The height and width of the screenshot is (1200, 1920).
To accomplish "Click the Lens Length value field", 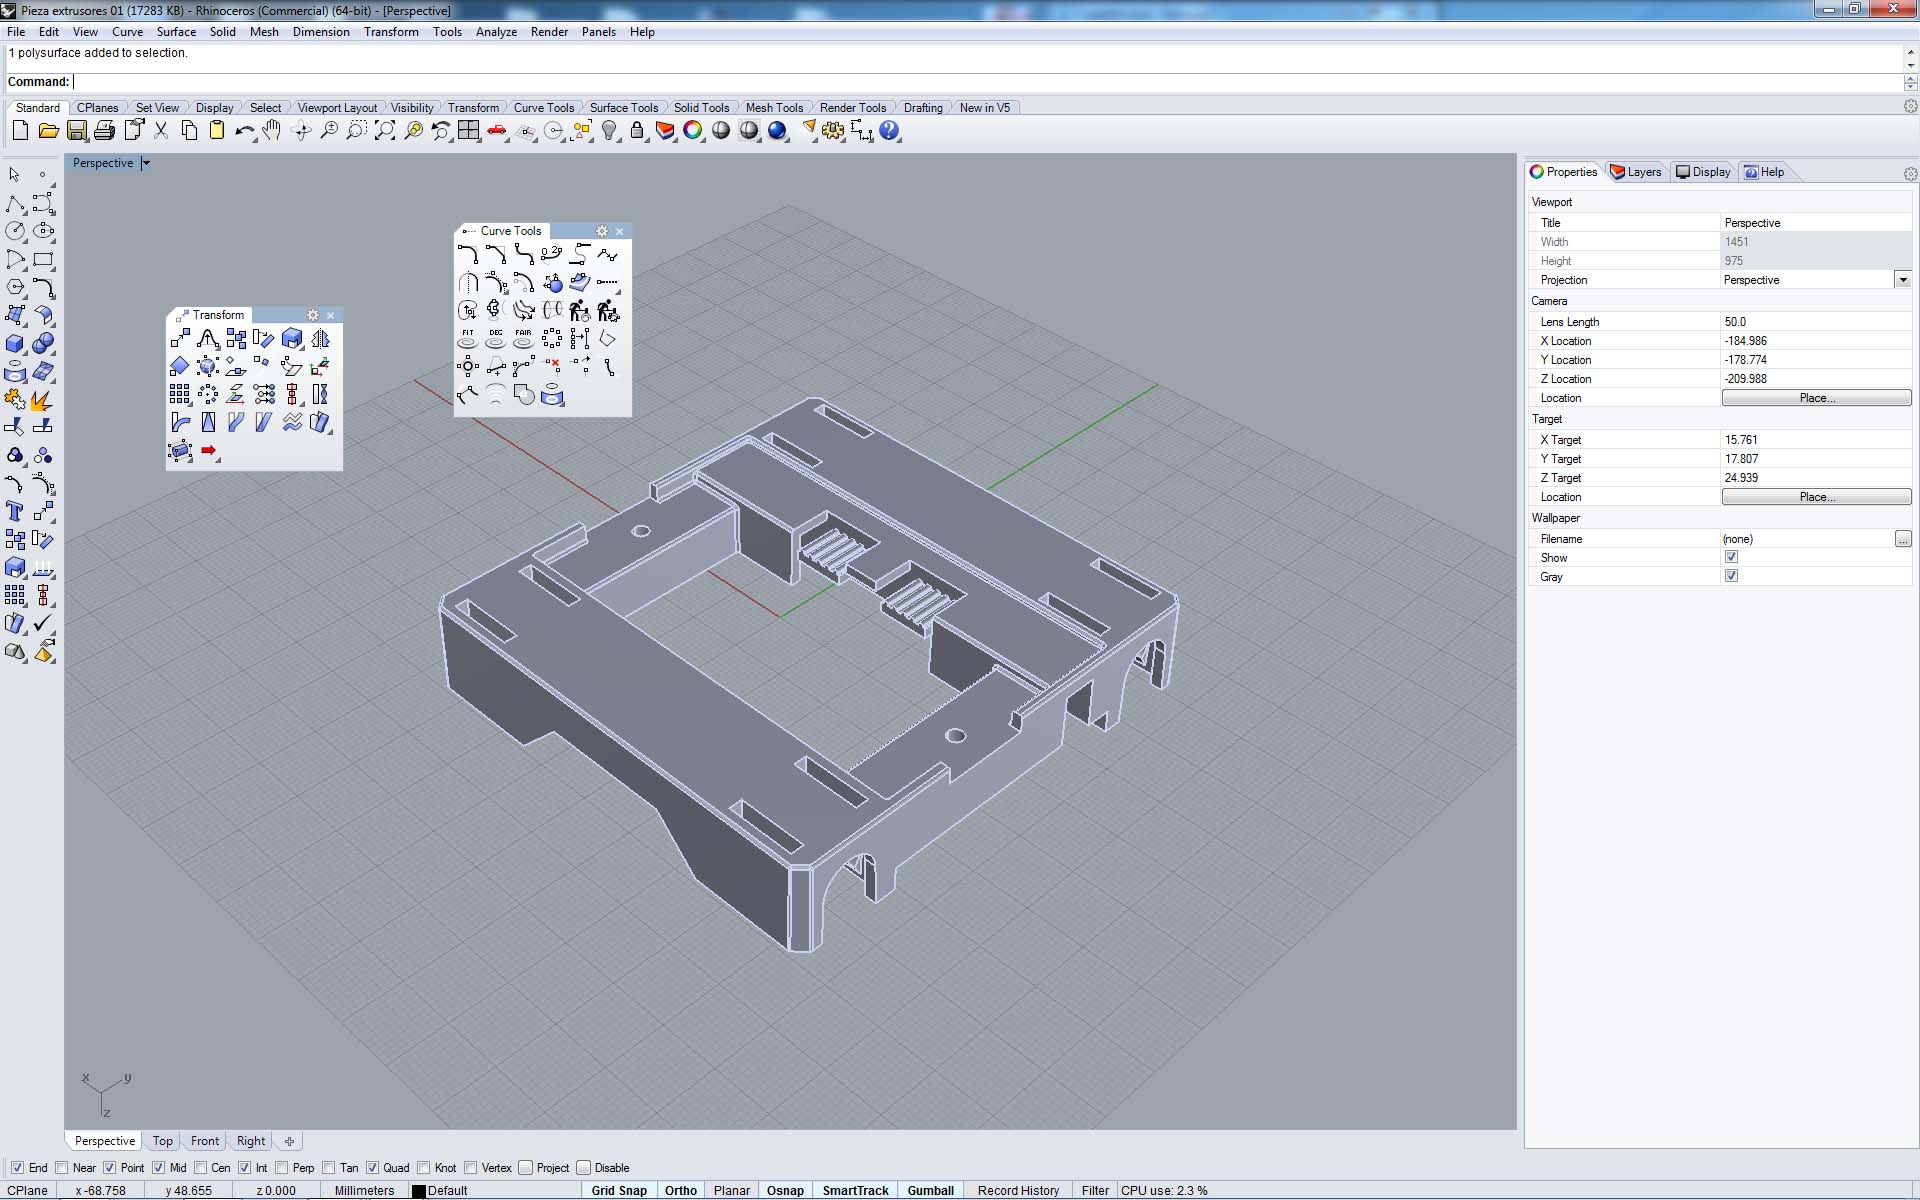I will click(x=1815, y=322).
